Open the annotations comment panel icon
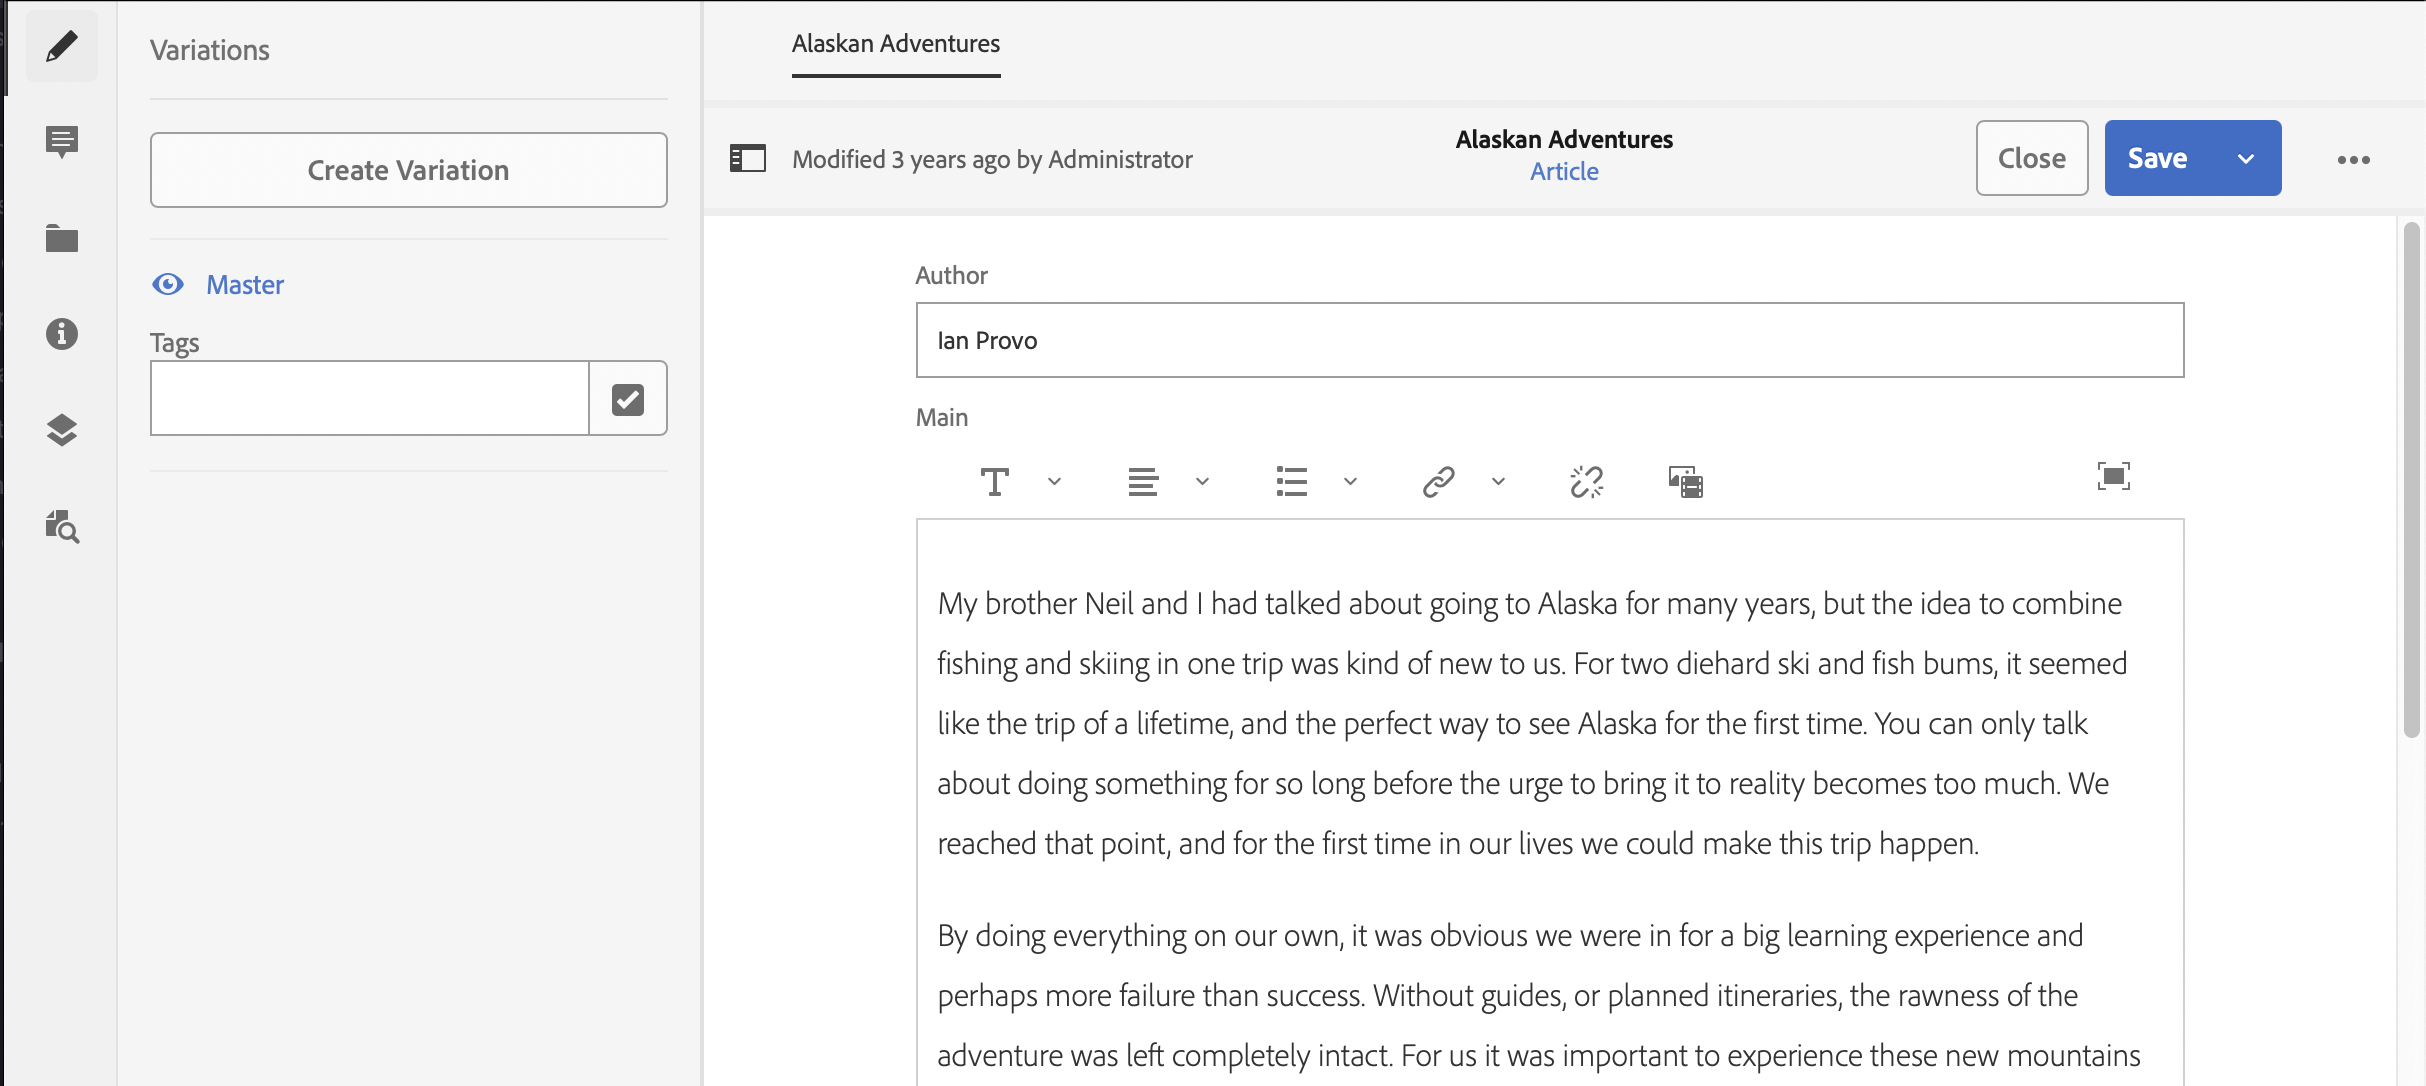This screenshot has width=2426, height=1086. coord(61,141)
